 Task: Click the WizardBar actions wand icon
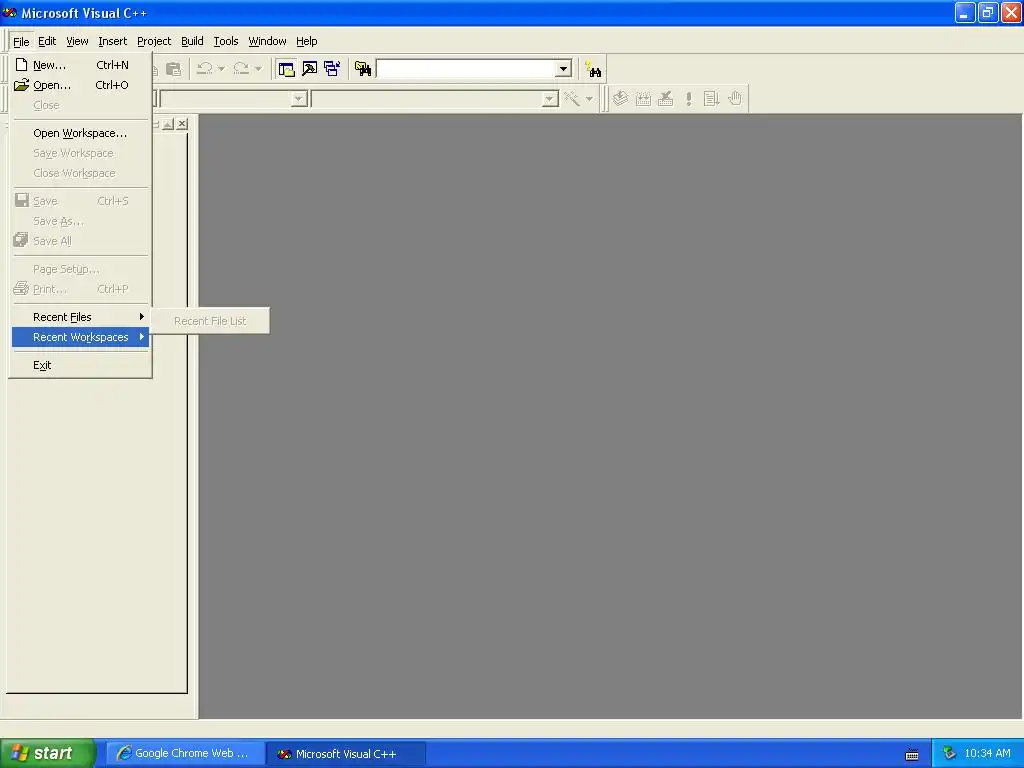pos(572,99)
